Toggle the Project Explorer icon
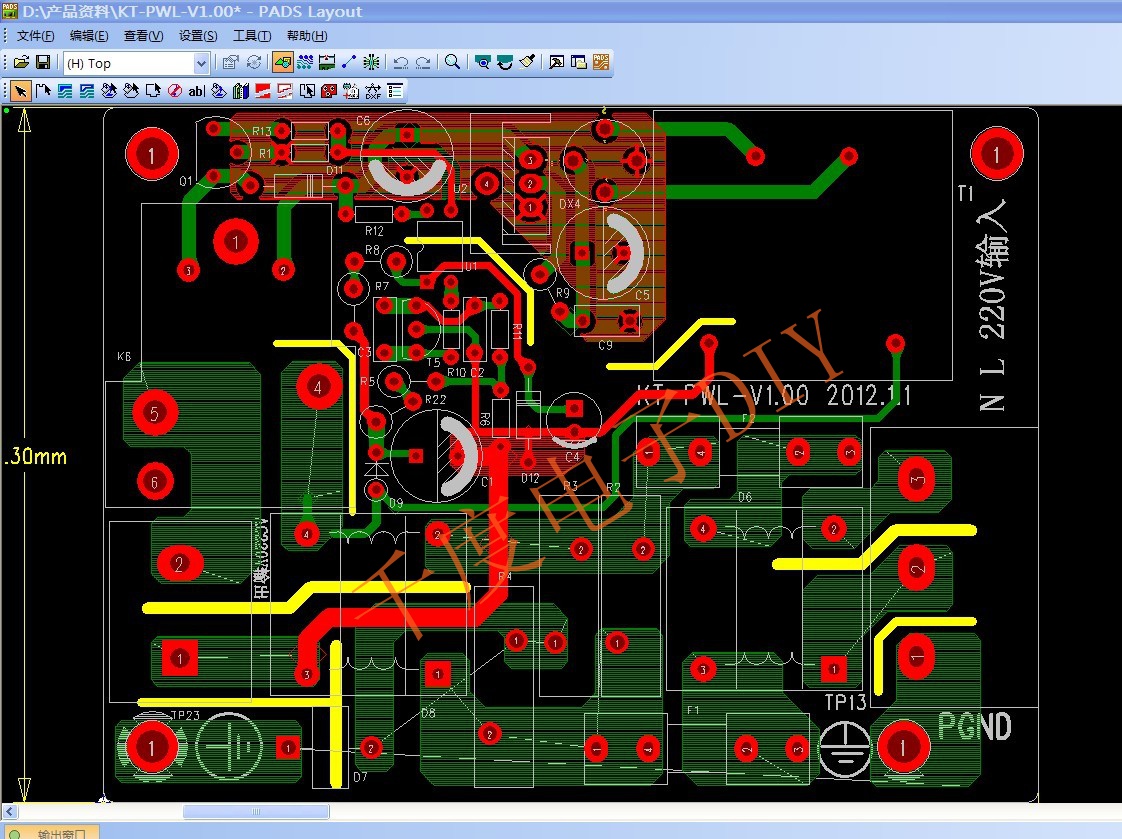Screen dimensions: 1122x839 (579, 62)
